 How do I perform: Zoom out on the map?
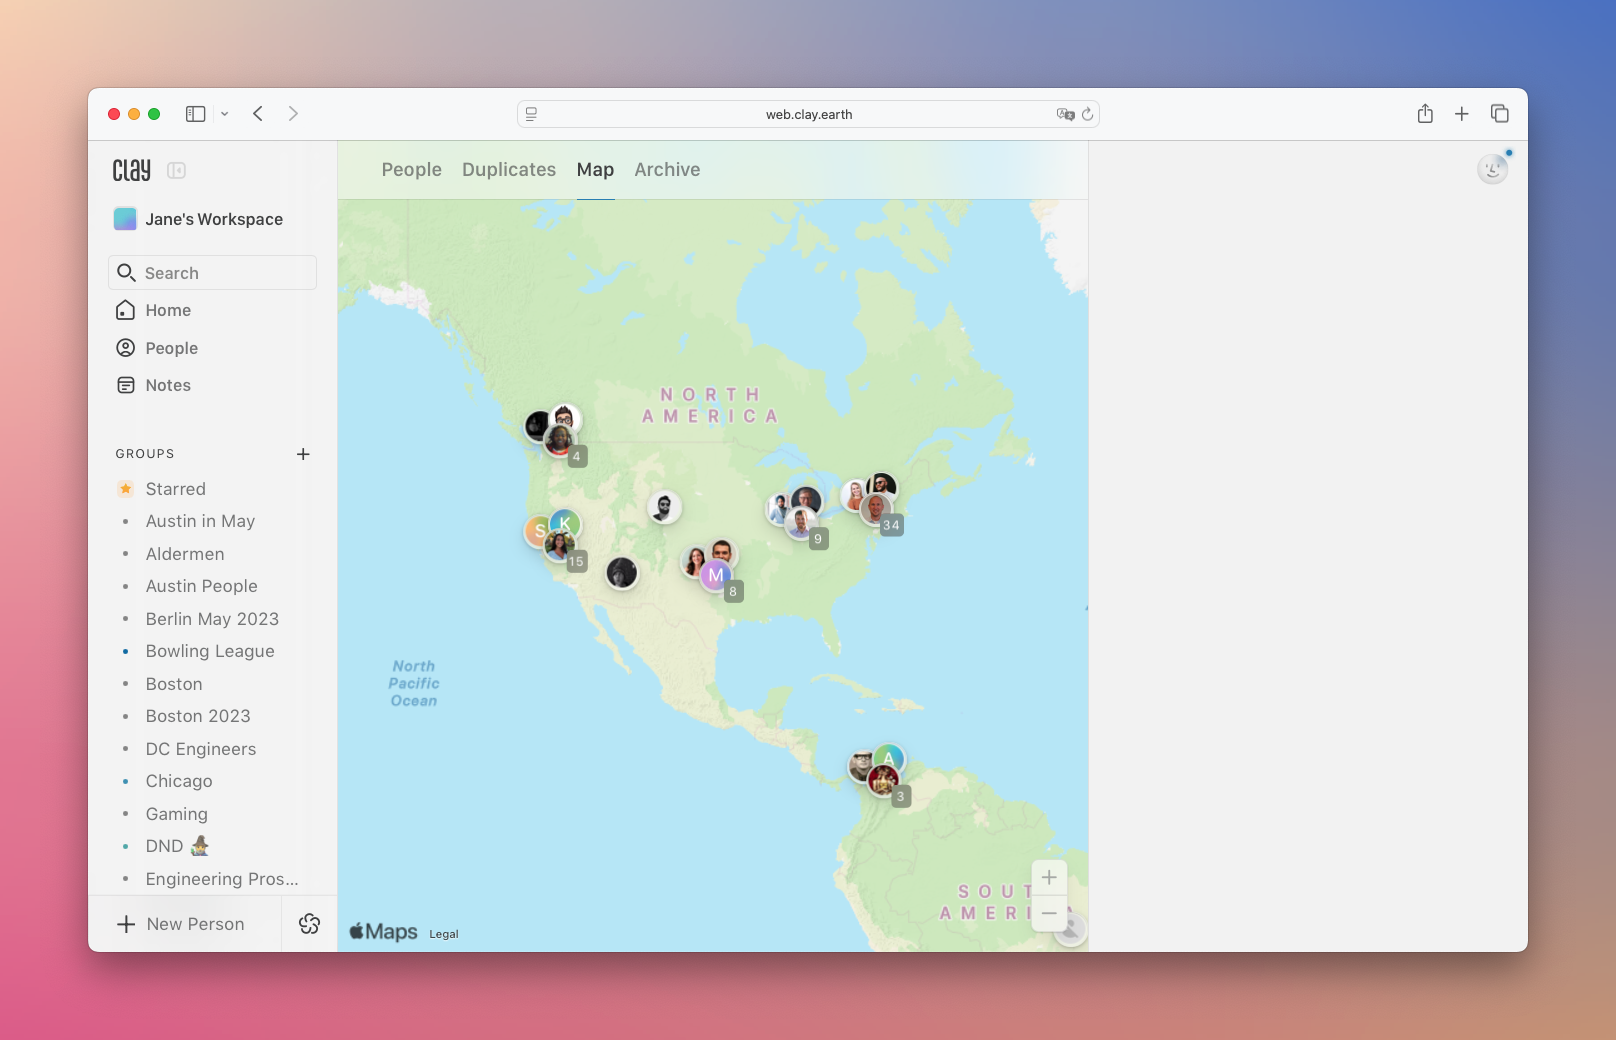coord(1049,913)
